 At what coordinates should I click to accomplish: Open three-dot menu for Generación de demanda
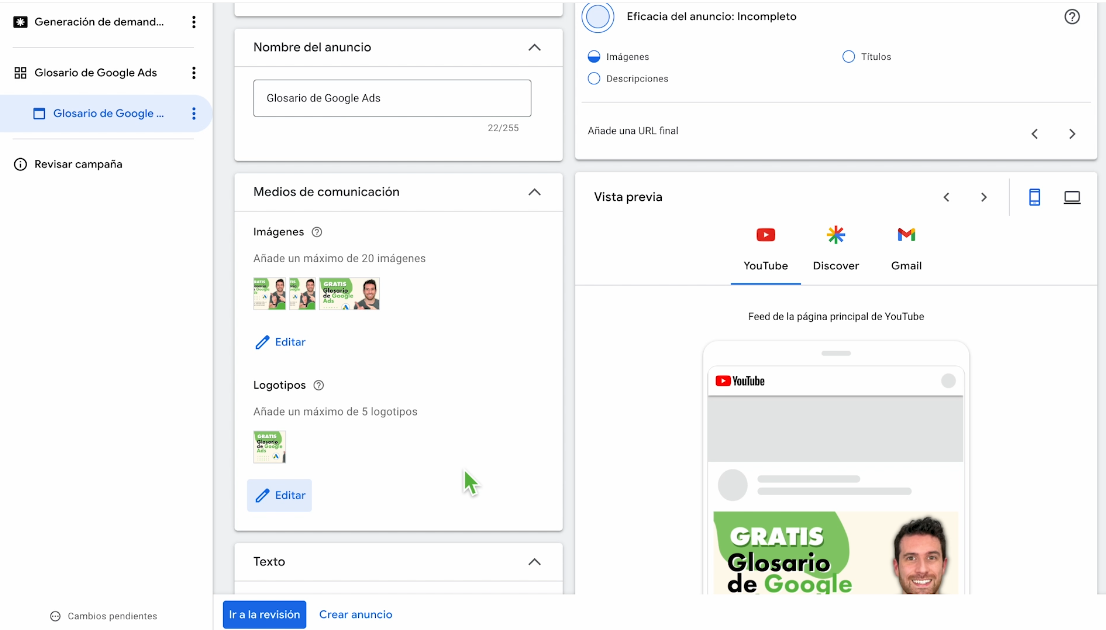pyautogui.click(x=194, y=22)
